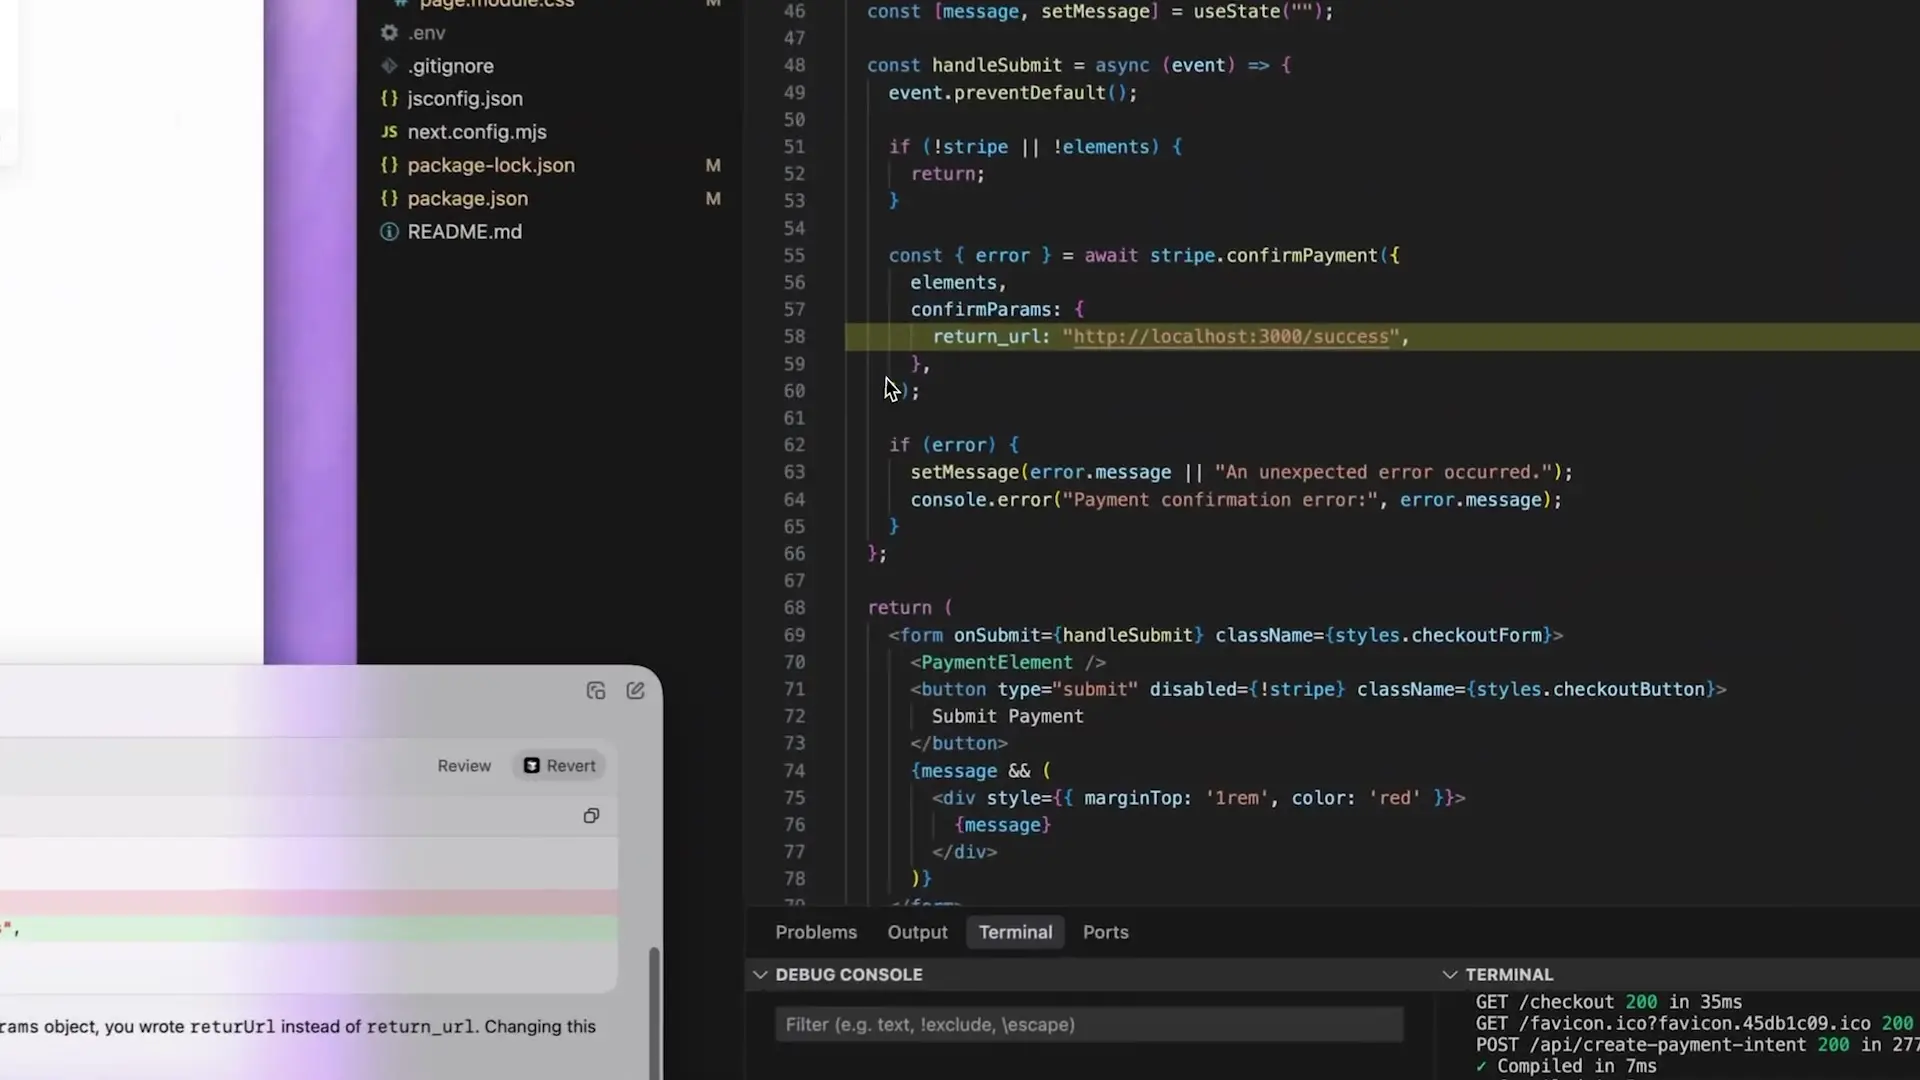Click the copy-windows icon in chat panel header
Screen dimensions: 1920x1080
coord(596,691)
